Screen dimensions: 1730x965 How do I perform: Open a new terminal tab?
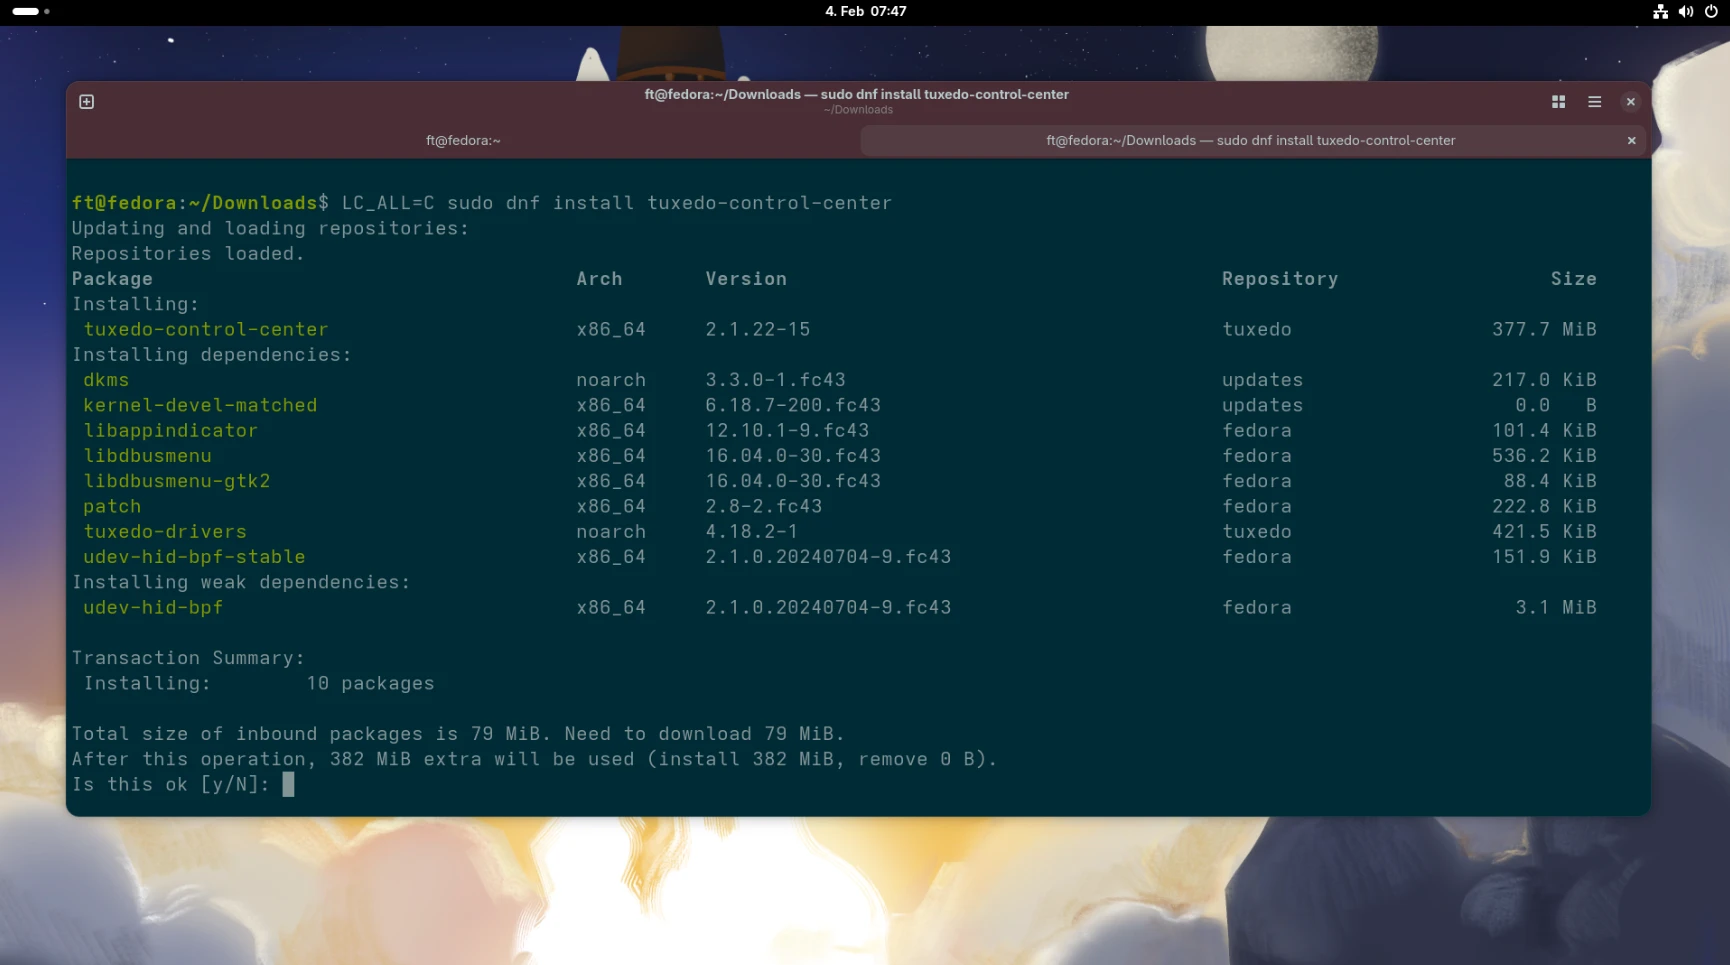tap(87, 102)
